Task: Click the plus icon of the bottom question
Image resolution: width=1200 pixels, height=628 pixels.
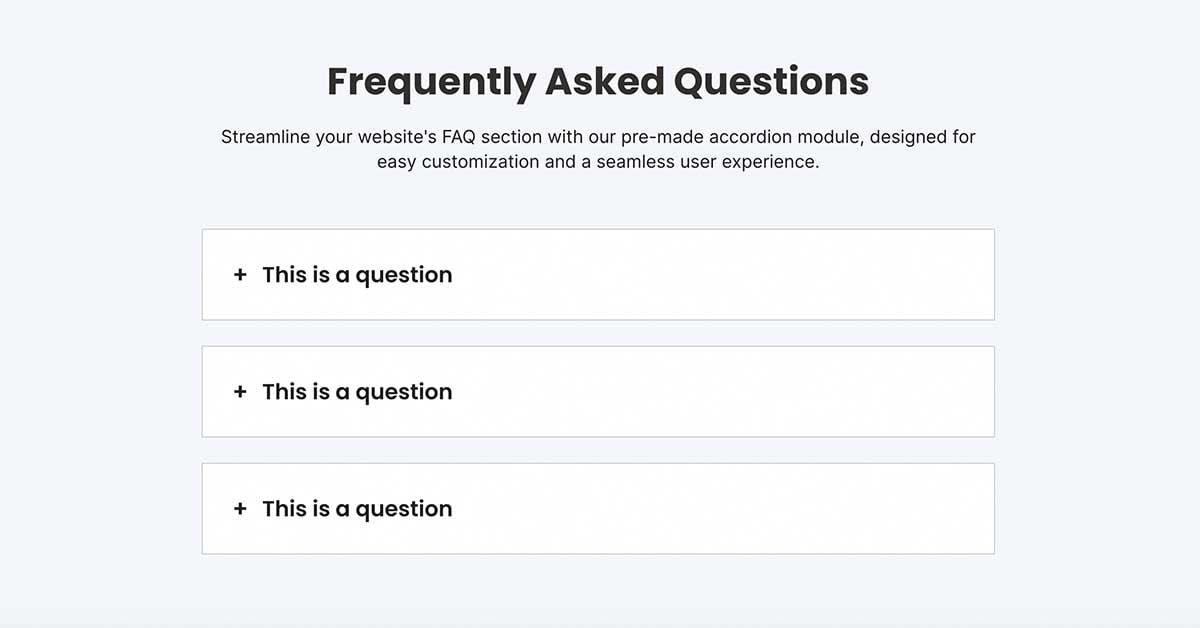Action: point(240,509)
